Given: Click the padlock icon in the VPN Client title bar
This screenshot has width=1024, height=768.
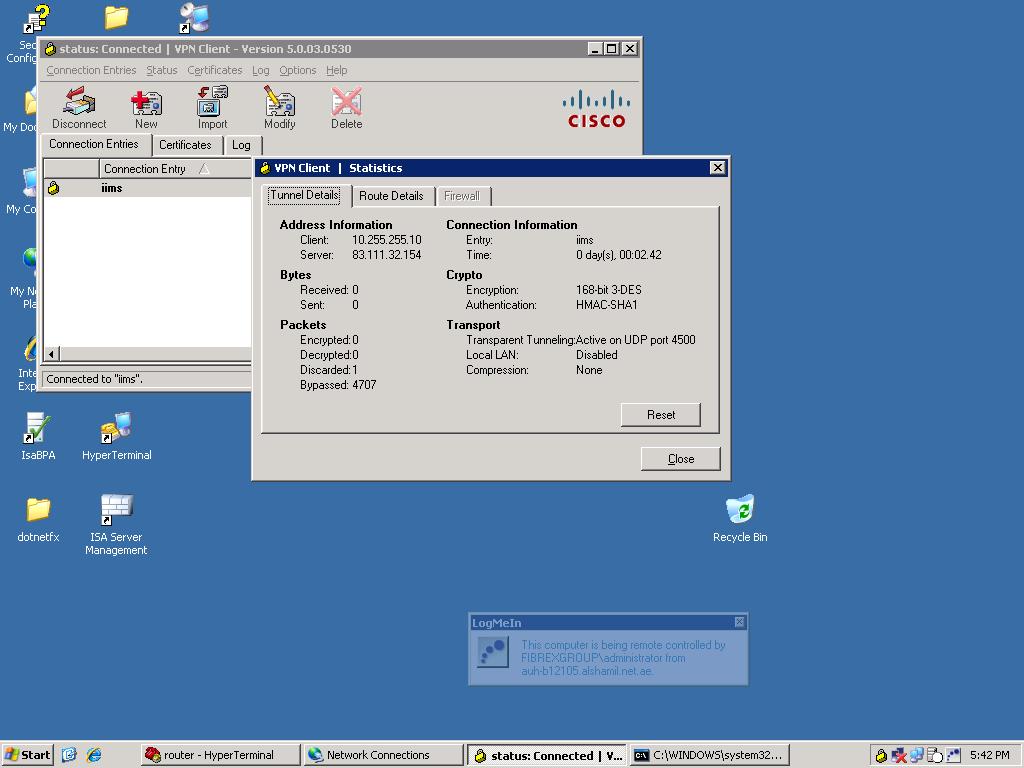Looking at the screenshot, I should click(50, 49).
